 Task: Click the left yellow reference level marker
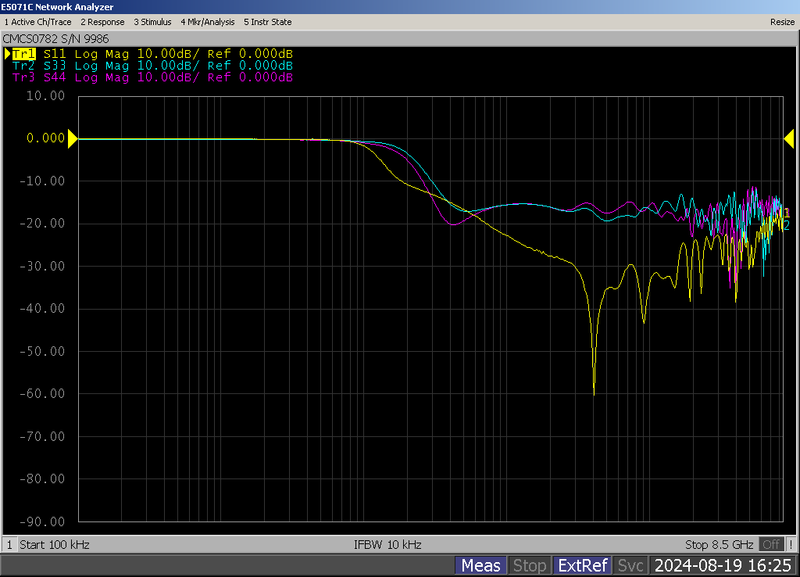point(72,139)
